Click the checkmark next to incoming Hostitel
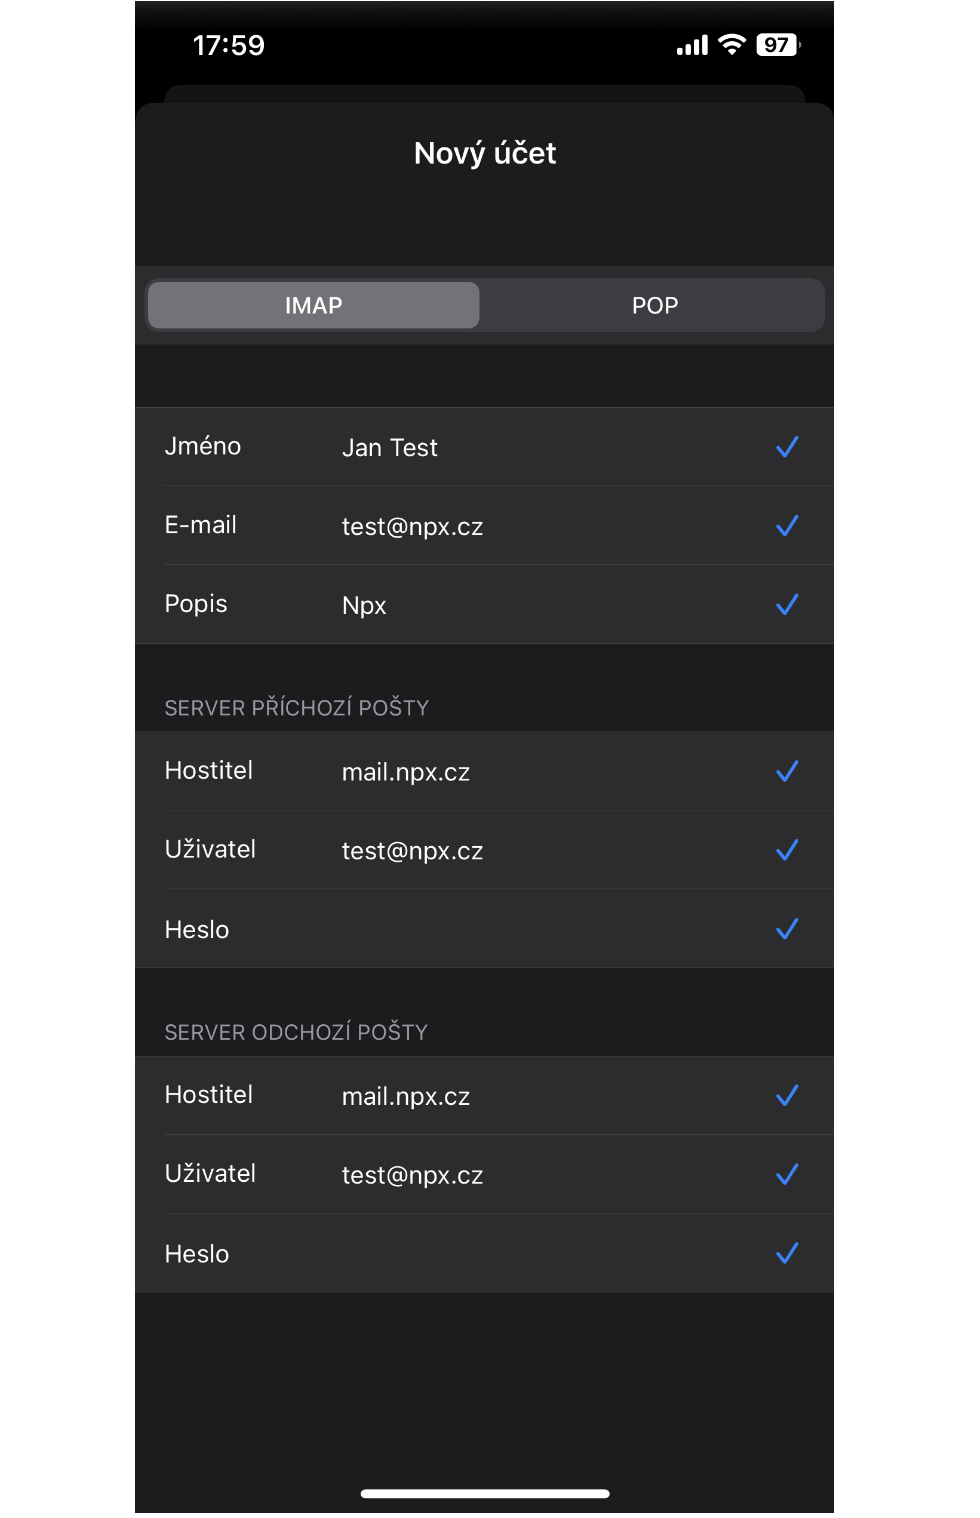Screen dimensions: 980x1518 787,770
